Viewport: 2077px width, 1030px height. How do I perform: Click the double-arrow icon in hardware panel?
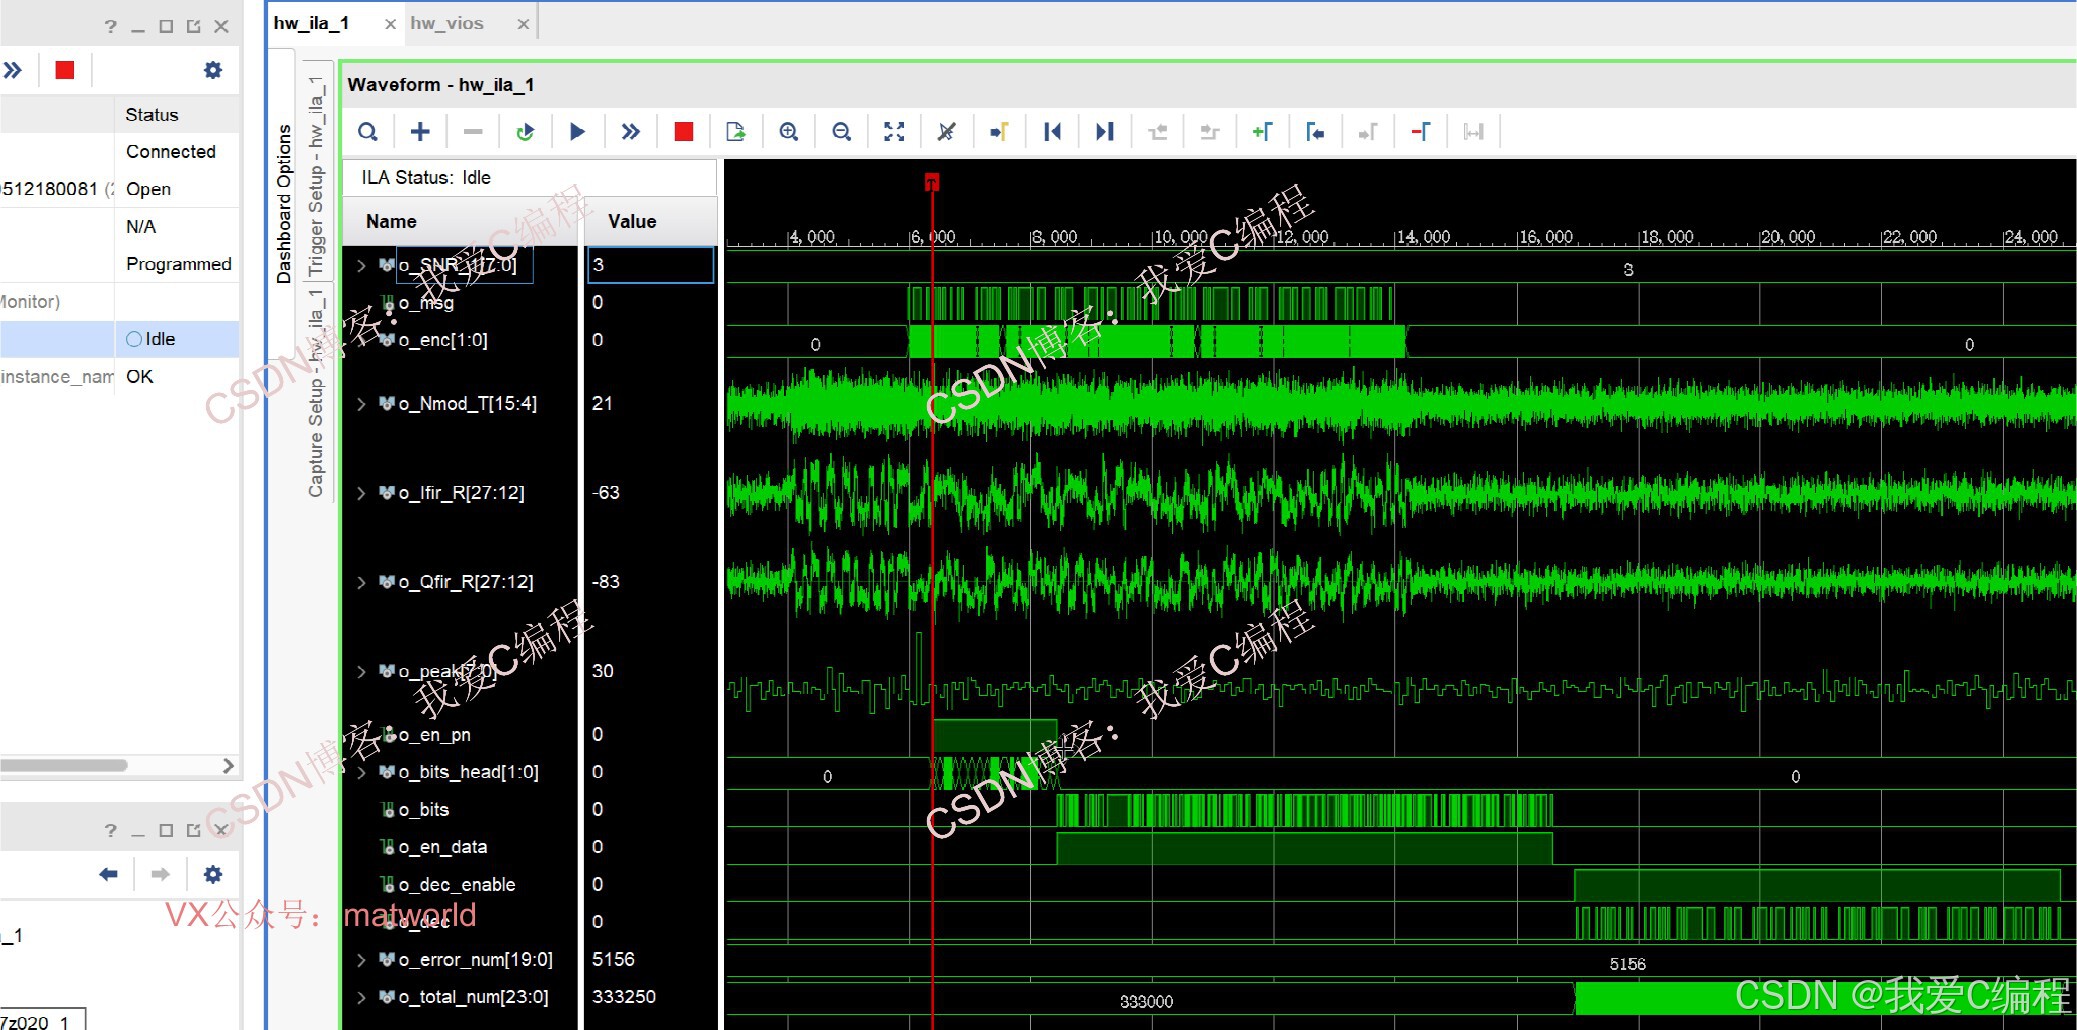pos(12,70)
